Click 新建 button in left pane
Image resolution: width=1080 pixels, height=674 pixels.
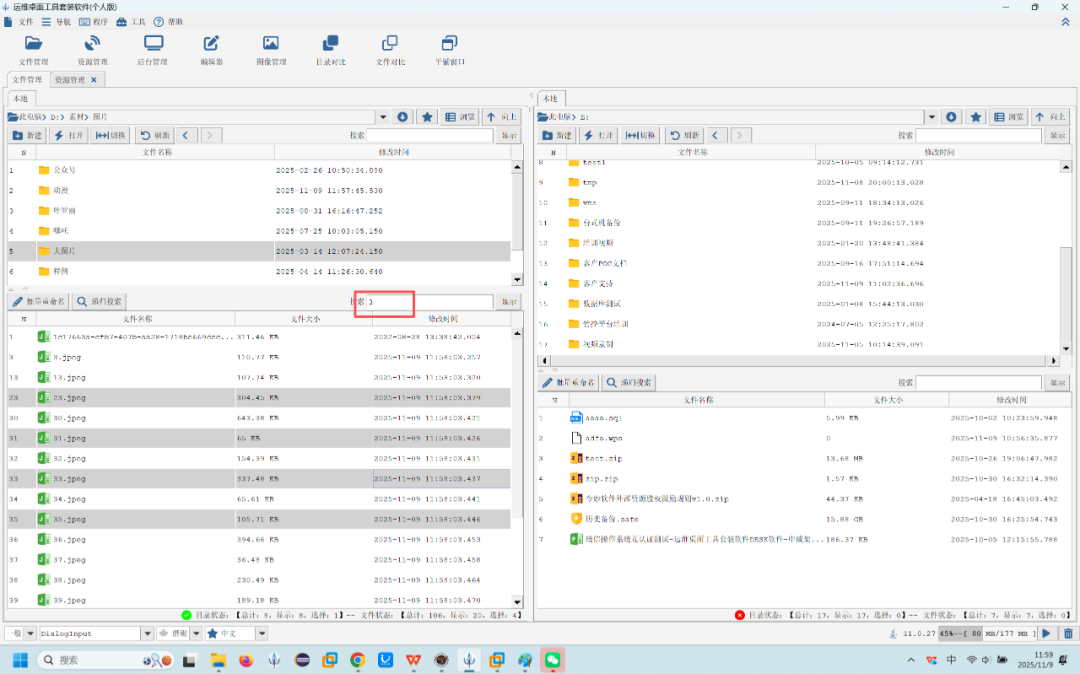[x=28, y=136]
